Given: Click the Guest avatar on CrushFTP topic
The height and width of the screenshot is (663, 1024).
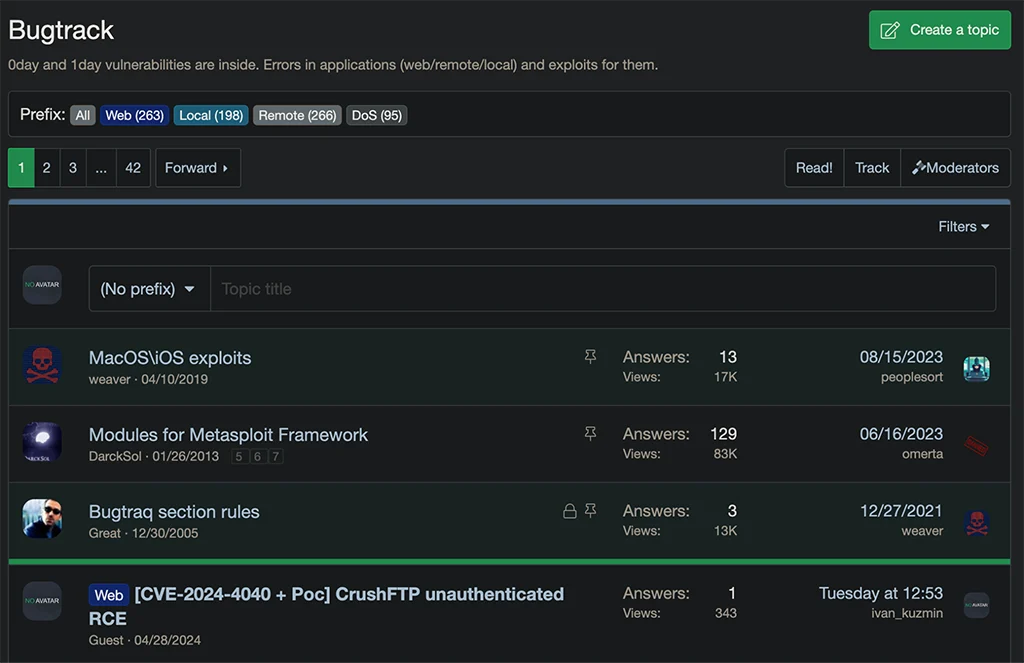Looking at the screenshot, I should (x=42, y=601).
